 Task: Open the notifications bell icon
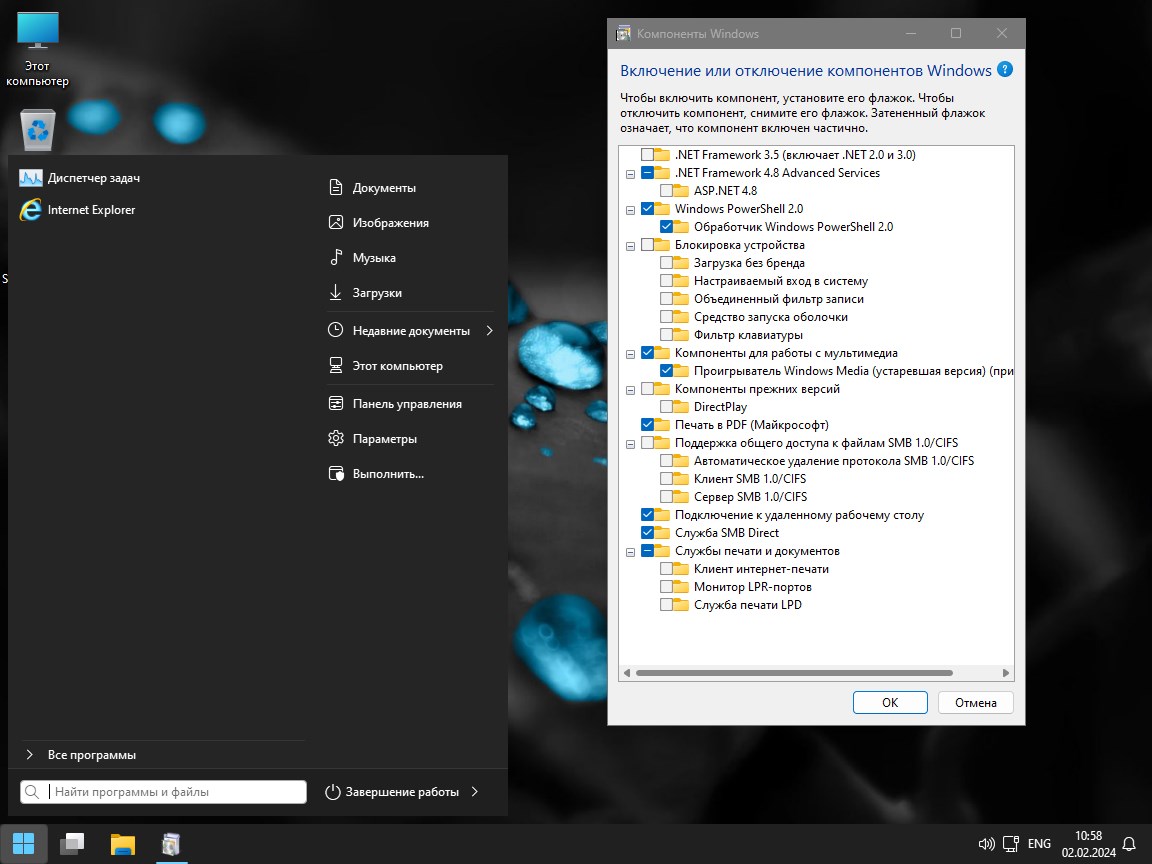pos(1129,844)
